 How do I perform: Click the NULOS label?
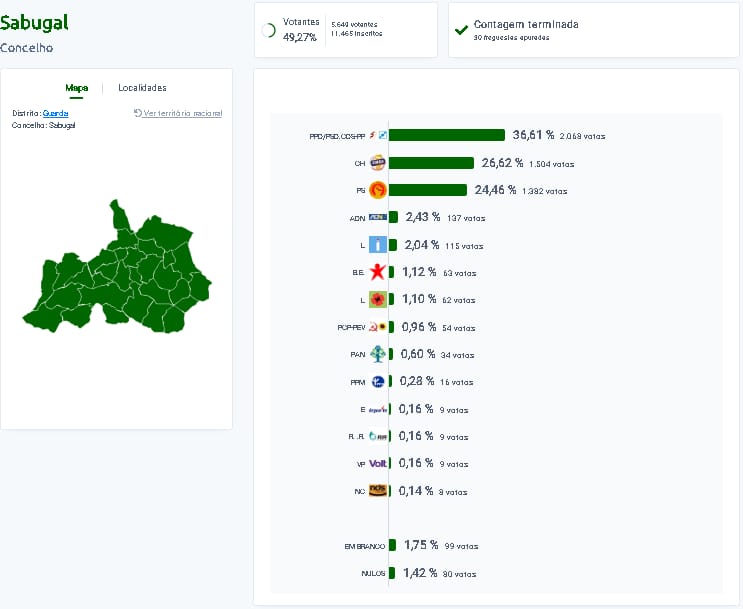click(373, 573)
